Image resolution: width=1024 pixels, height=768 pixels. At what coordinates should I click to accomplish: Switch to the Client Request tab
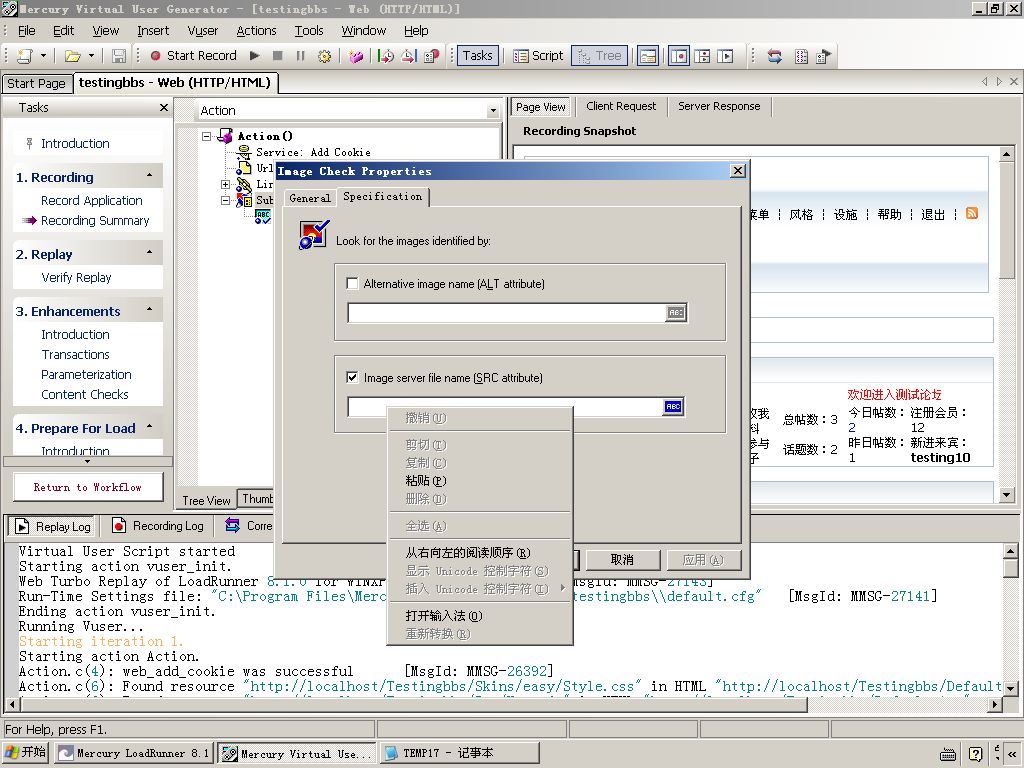(x=621, y=106)
